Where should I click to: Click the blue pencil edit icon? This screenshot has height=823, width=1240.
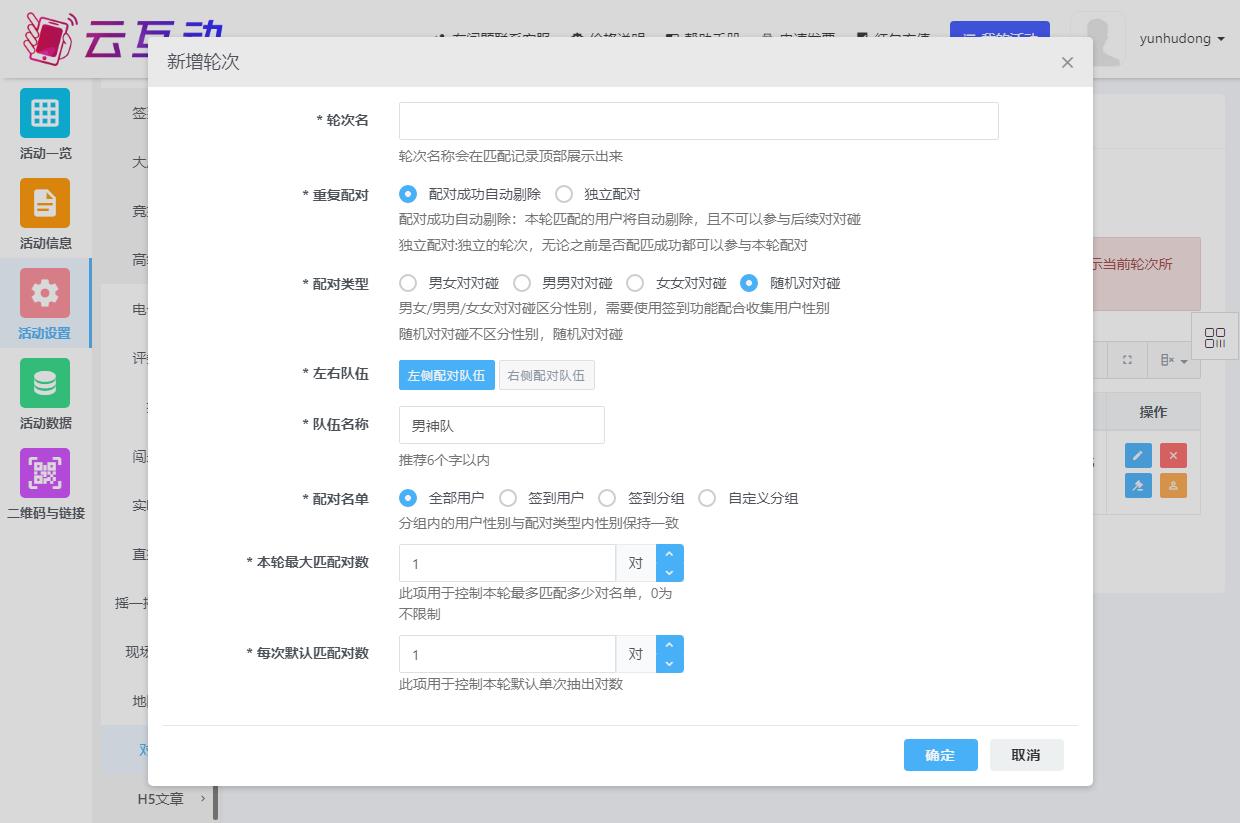coord(1138,456)
